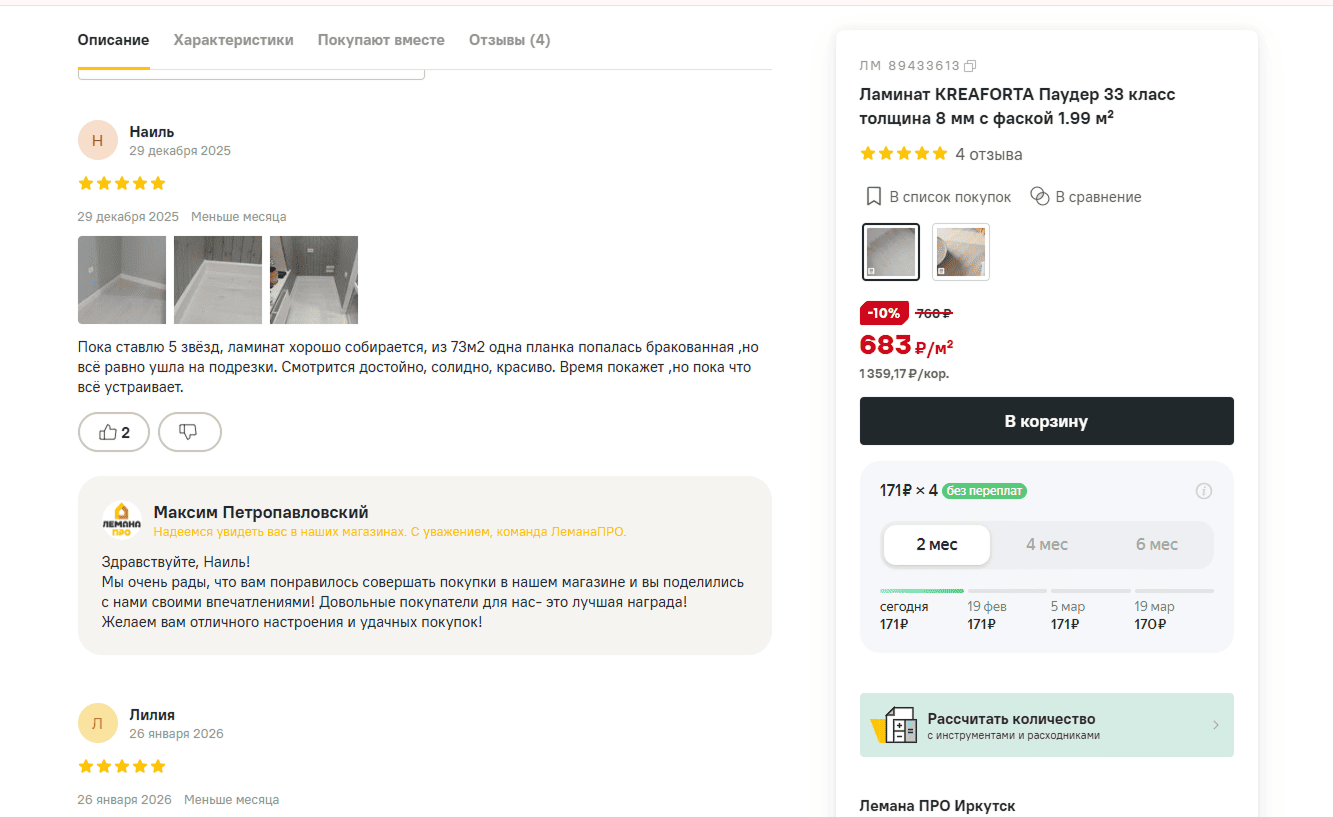Open the installment info icon

tap(1204, 491)
